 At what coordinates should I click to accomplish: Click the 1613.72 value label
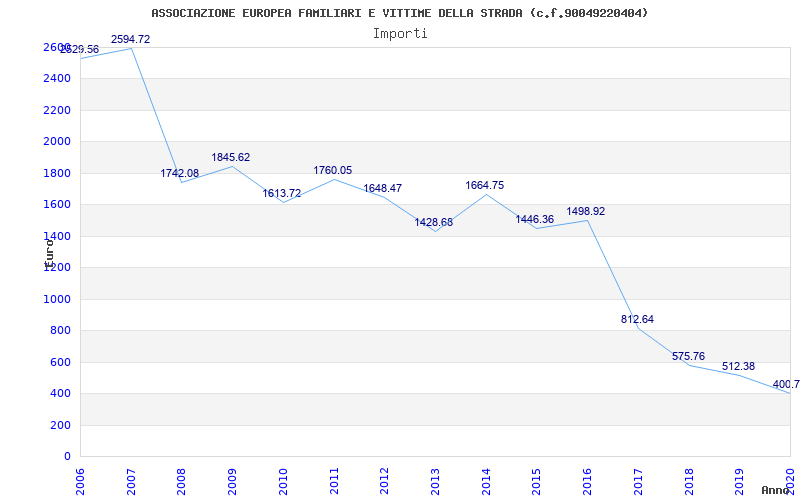pos(282,193)
